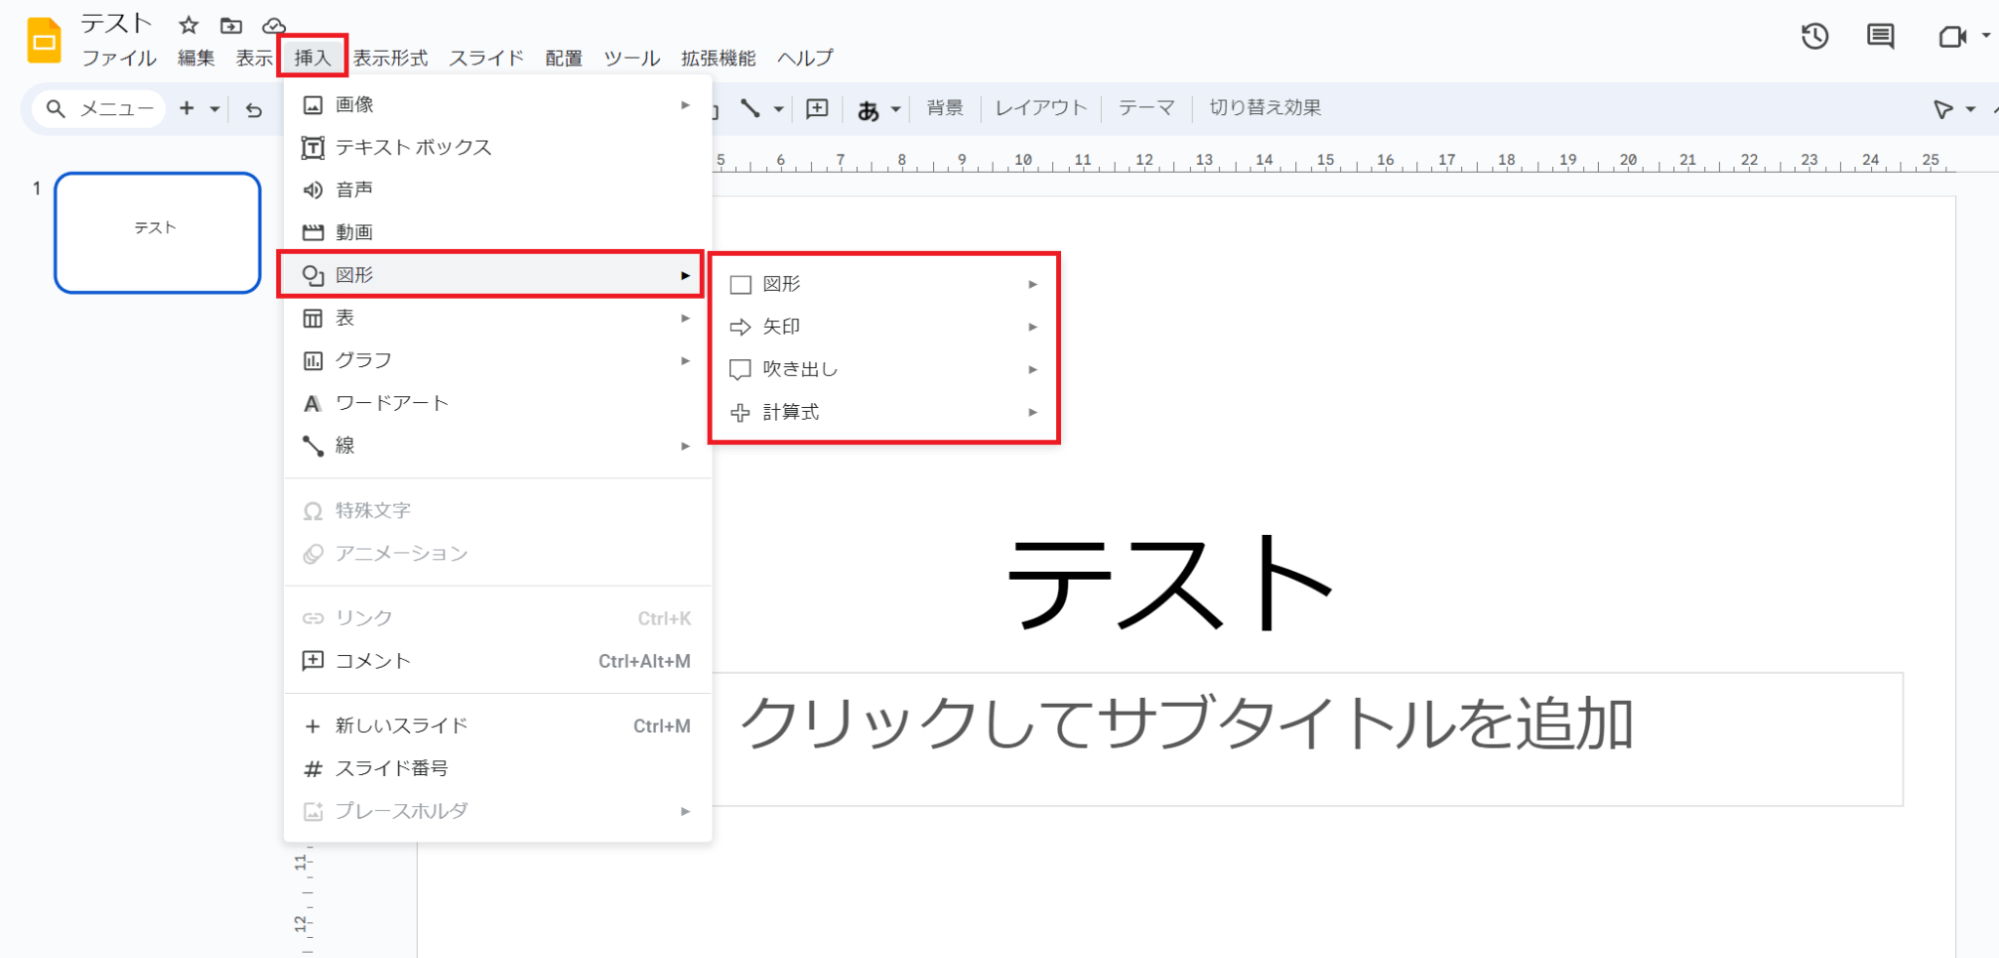Open the comments panel icon
Viewport: 1999px width, 958px height.
1880,37
